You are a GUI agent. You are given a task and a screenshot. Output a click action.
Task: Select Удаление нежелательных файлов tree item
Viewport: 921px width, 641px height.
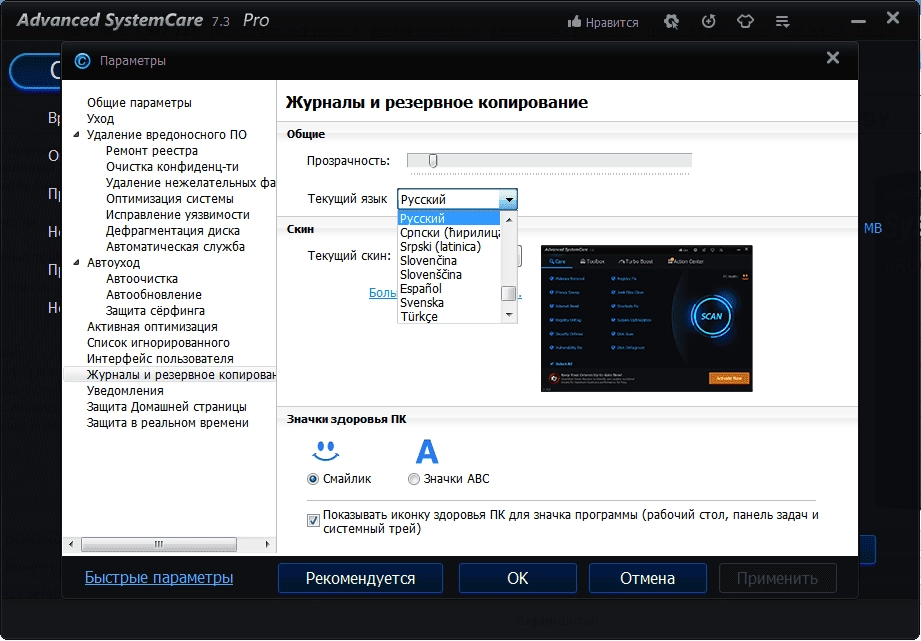190,183
